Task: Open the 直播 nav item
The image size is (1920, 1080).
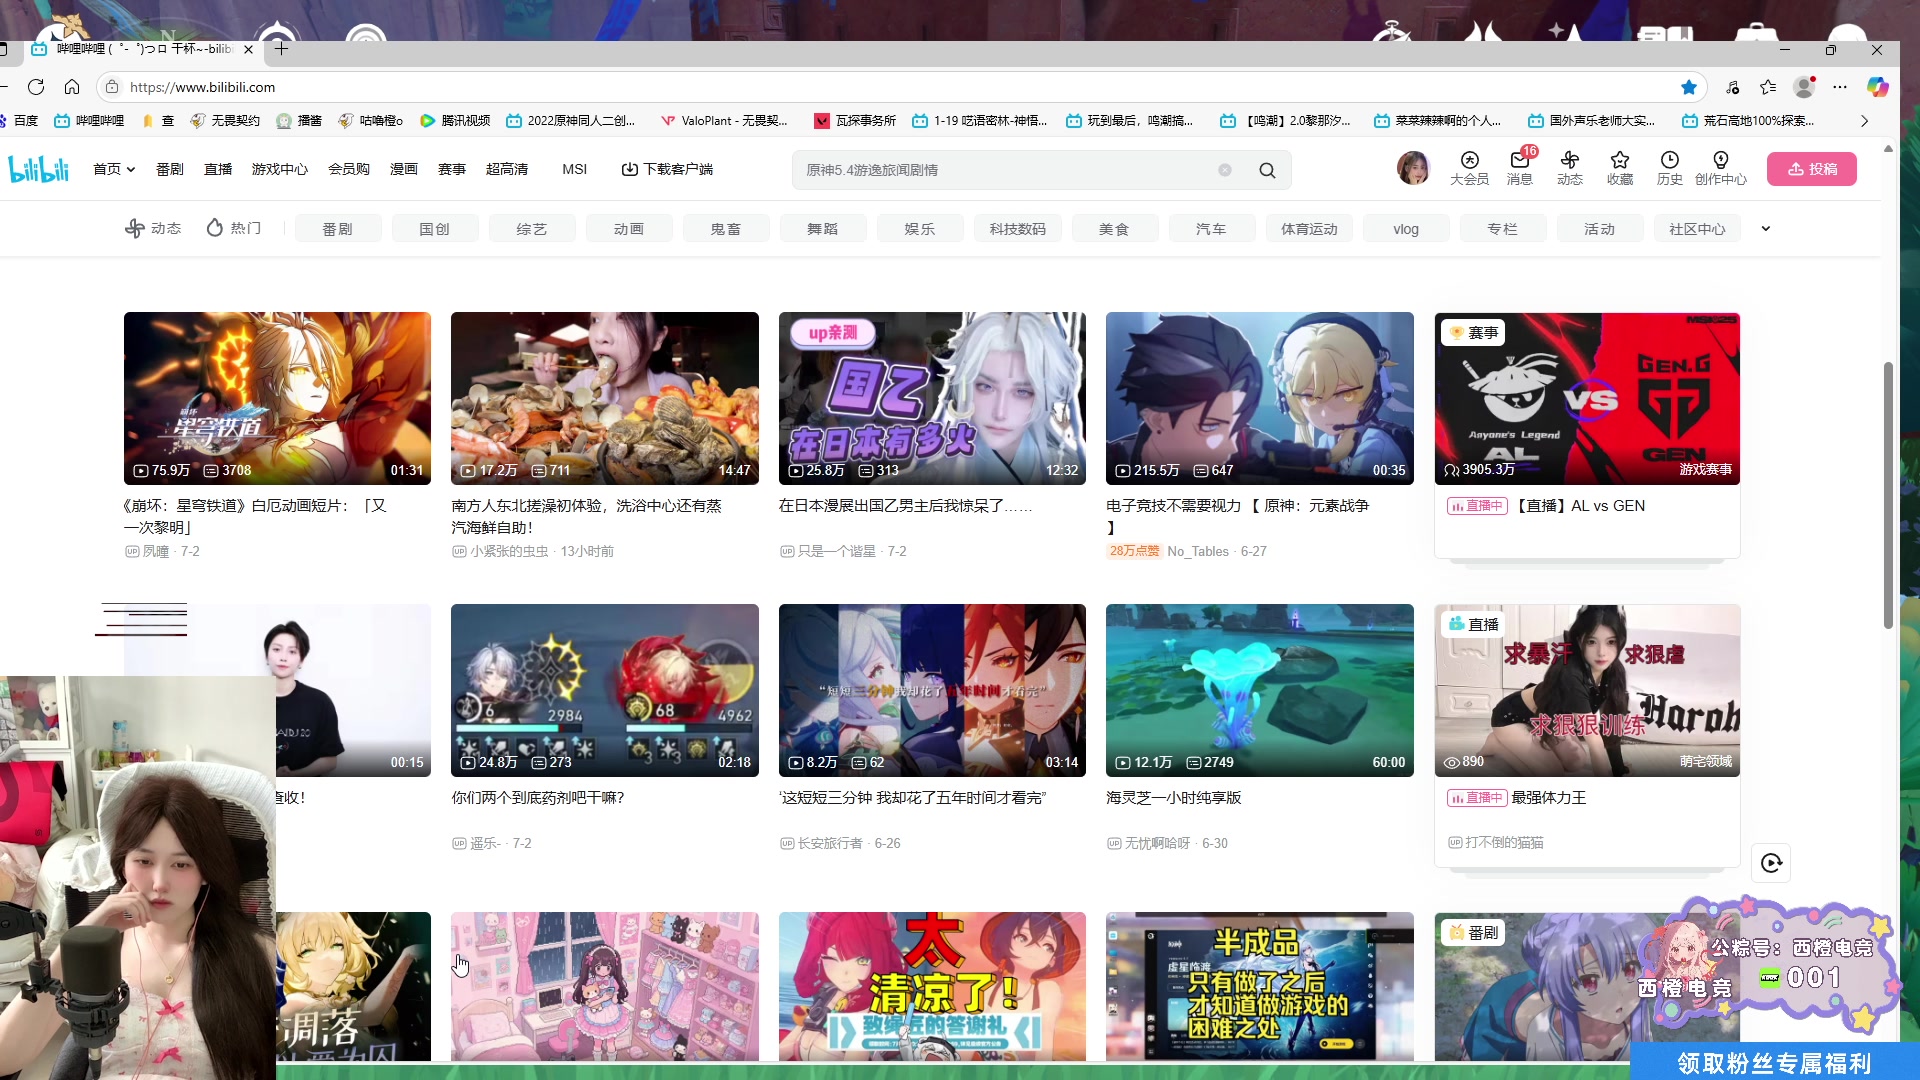Action: [218, 169]
